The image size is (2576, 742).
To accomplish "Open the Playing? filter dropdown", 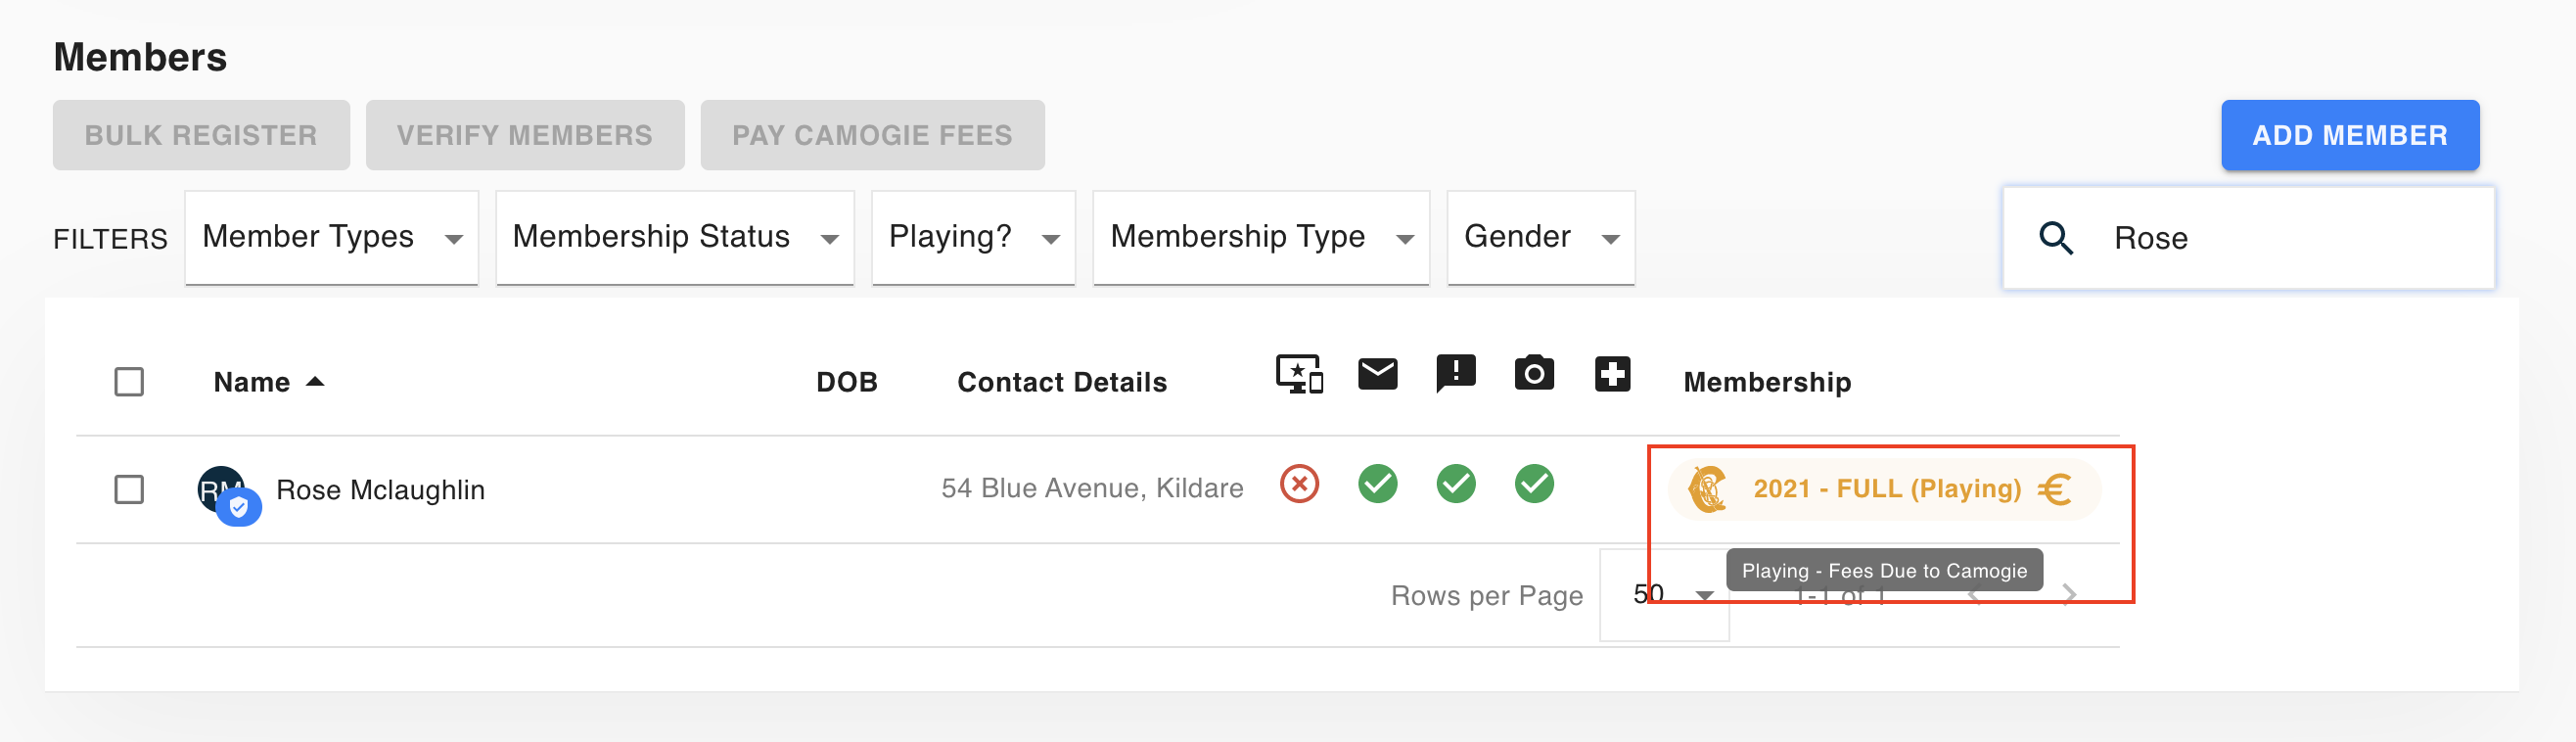I will click(973, 238).
